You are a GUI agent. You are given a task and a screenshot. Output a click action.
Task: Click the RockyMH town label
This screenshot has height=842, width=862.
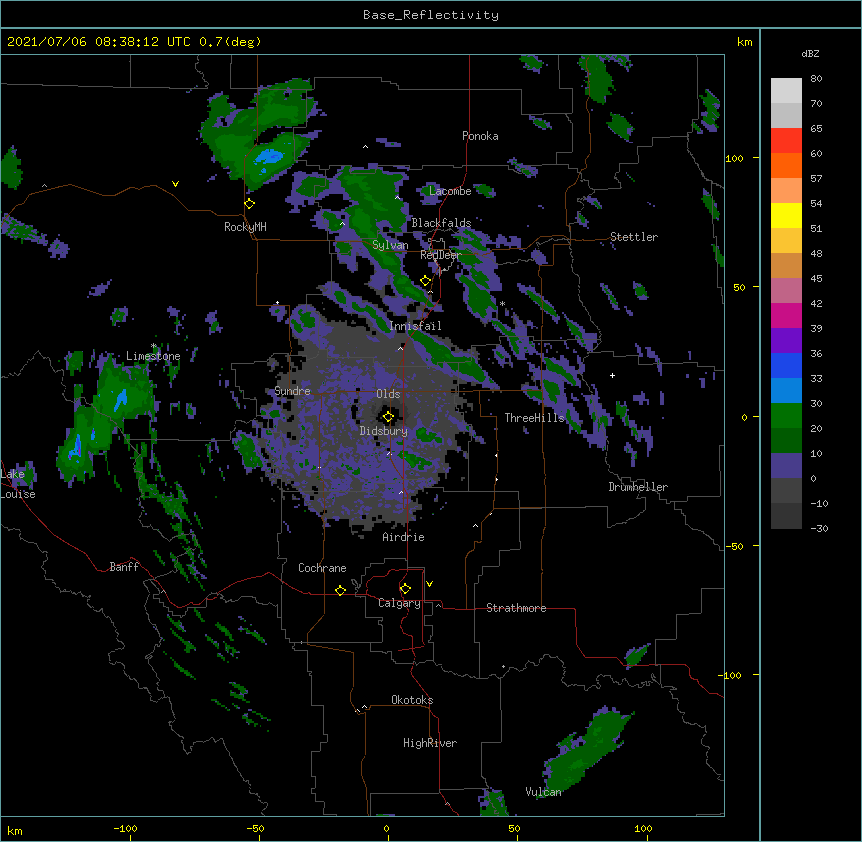[x=245, y=227]
